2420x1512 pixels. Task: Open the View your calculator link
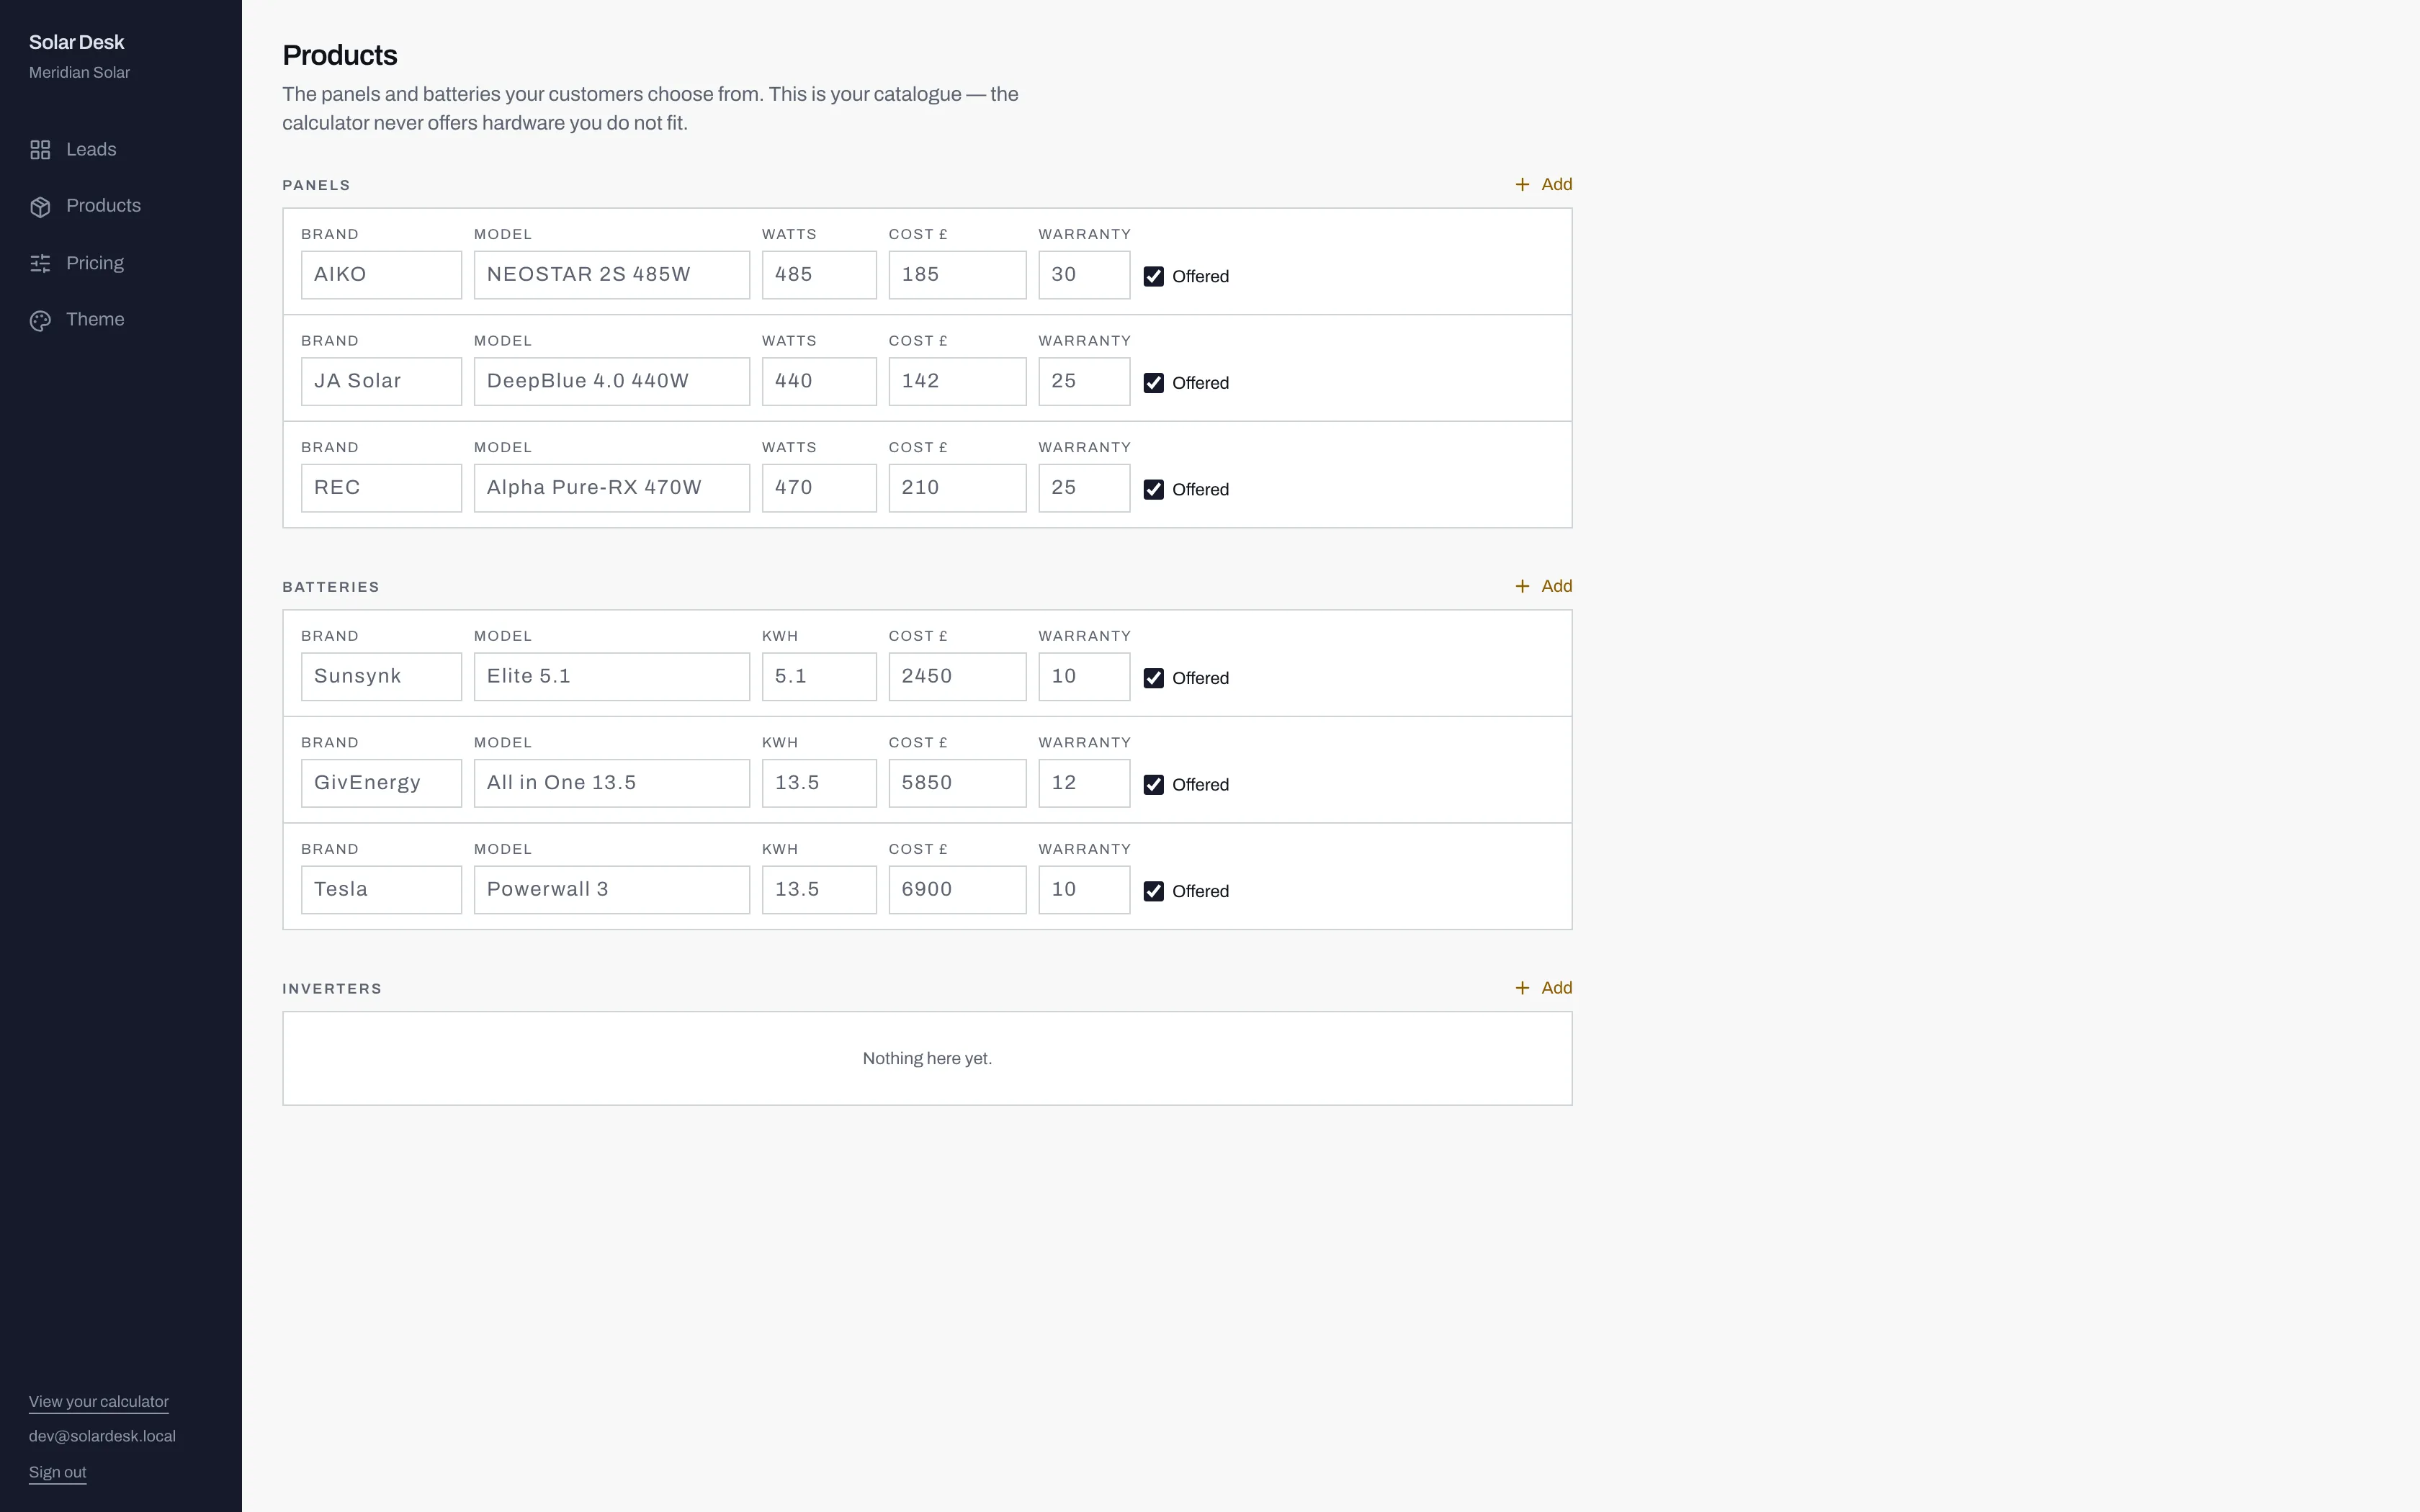pyautogui.click(x=99, y=1402)
